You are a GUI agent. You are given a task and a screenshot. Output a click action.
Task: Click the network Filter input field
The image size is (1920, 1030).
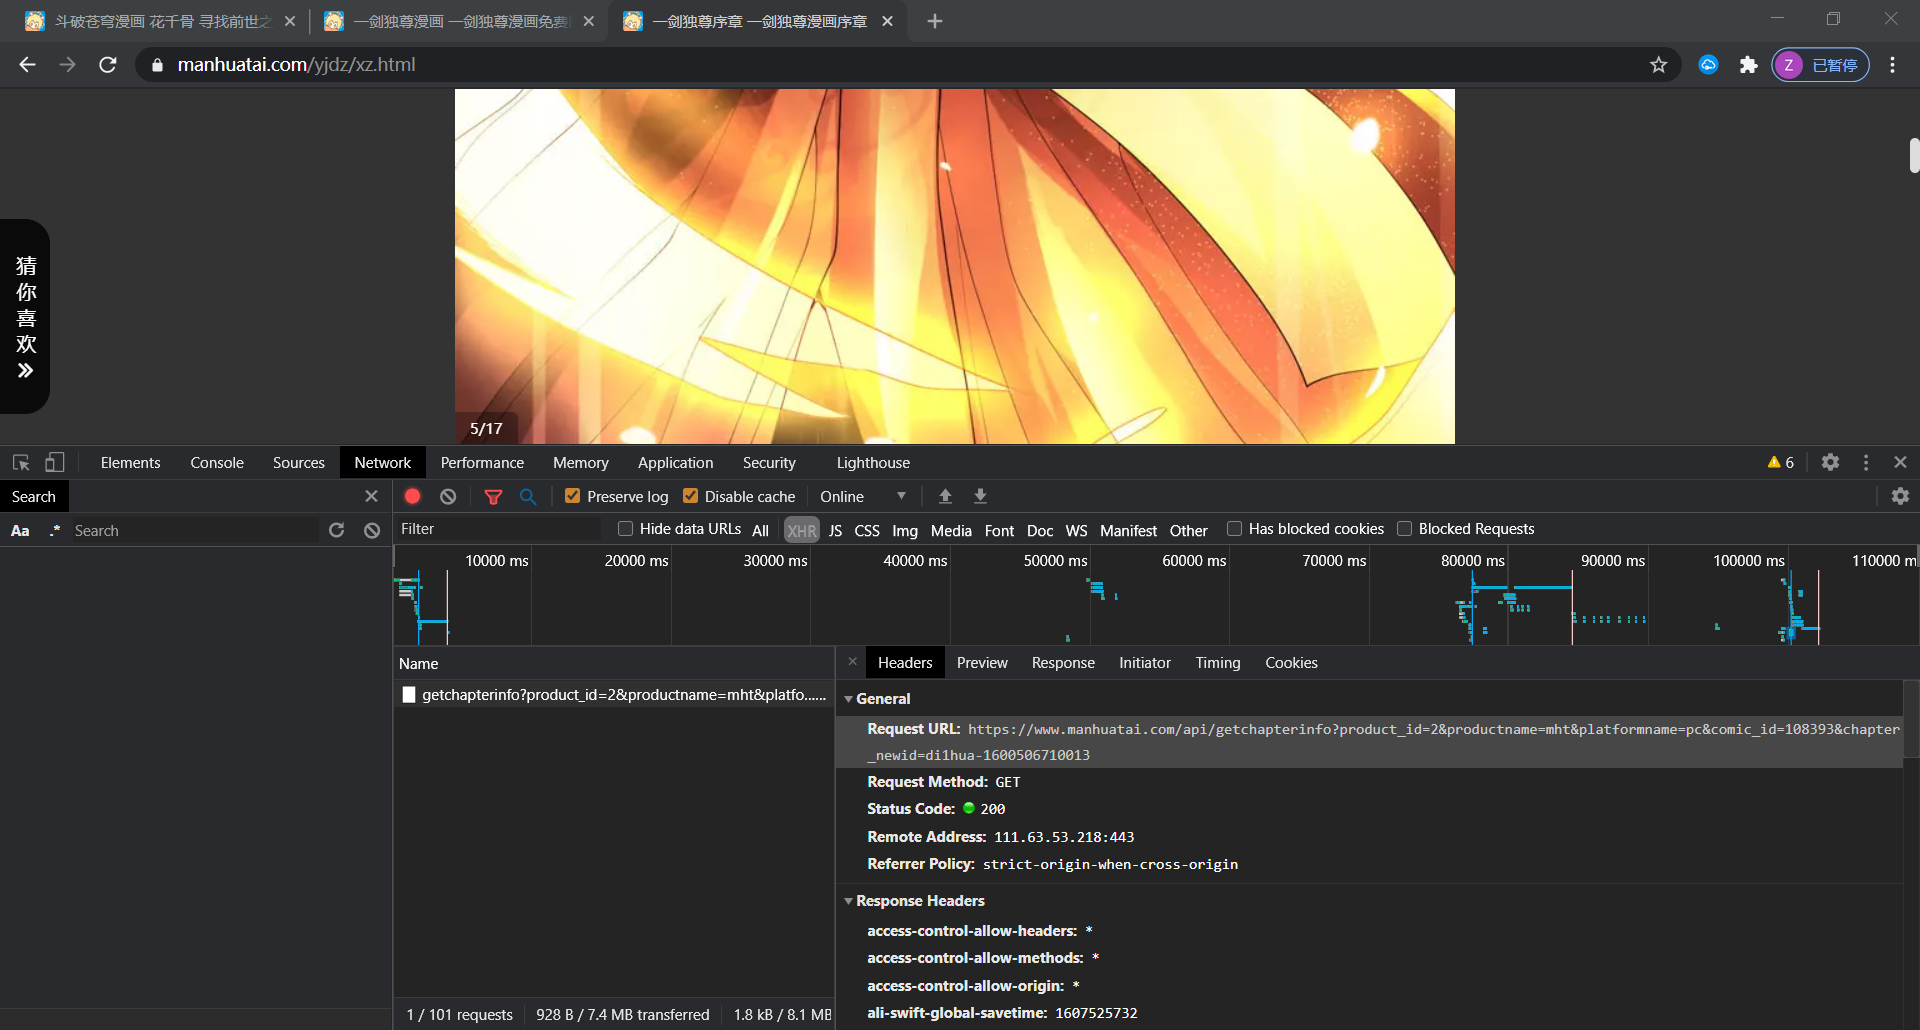[499, 529]
